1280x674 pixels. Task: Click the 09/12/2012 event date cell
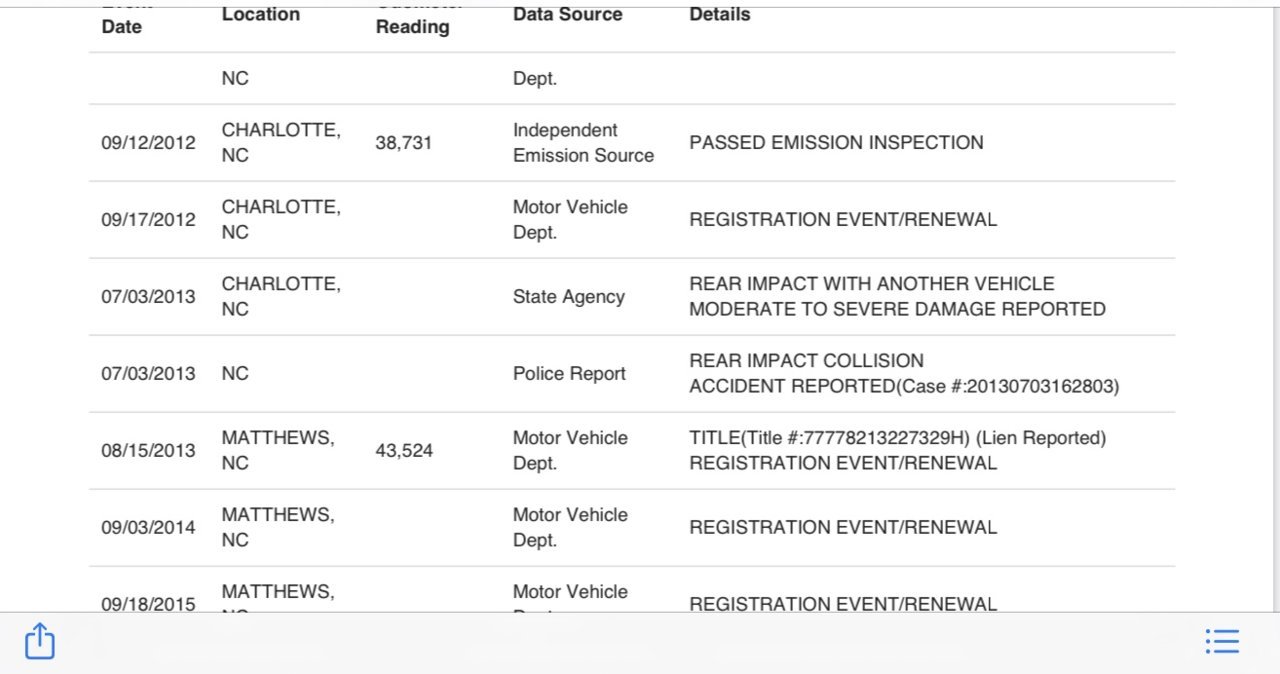point(148,143)
